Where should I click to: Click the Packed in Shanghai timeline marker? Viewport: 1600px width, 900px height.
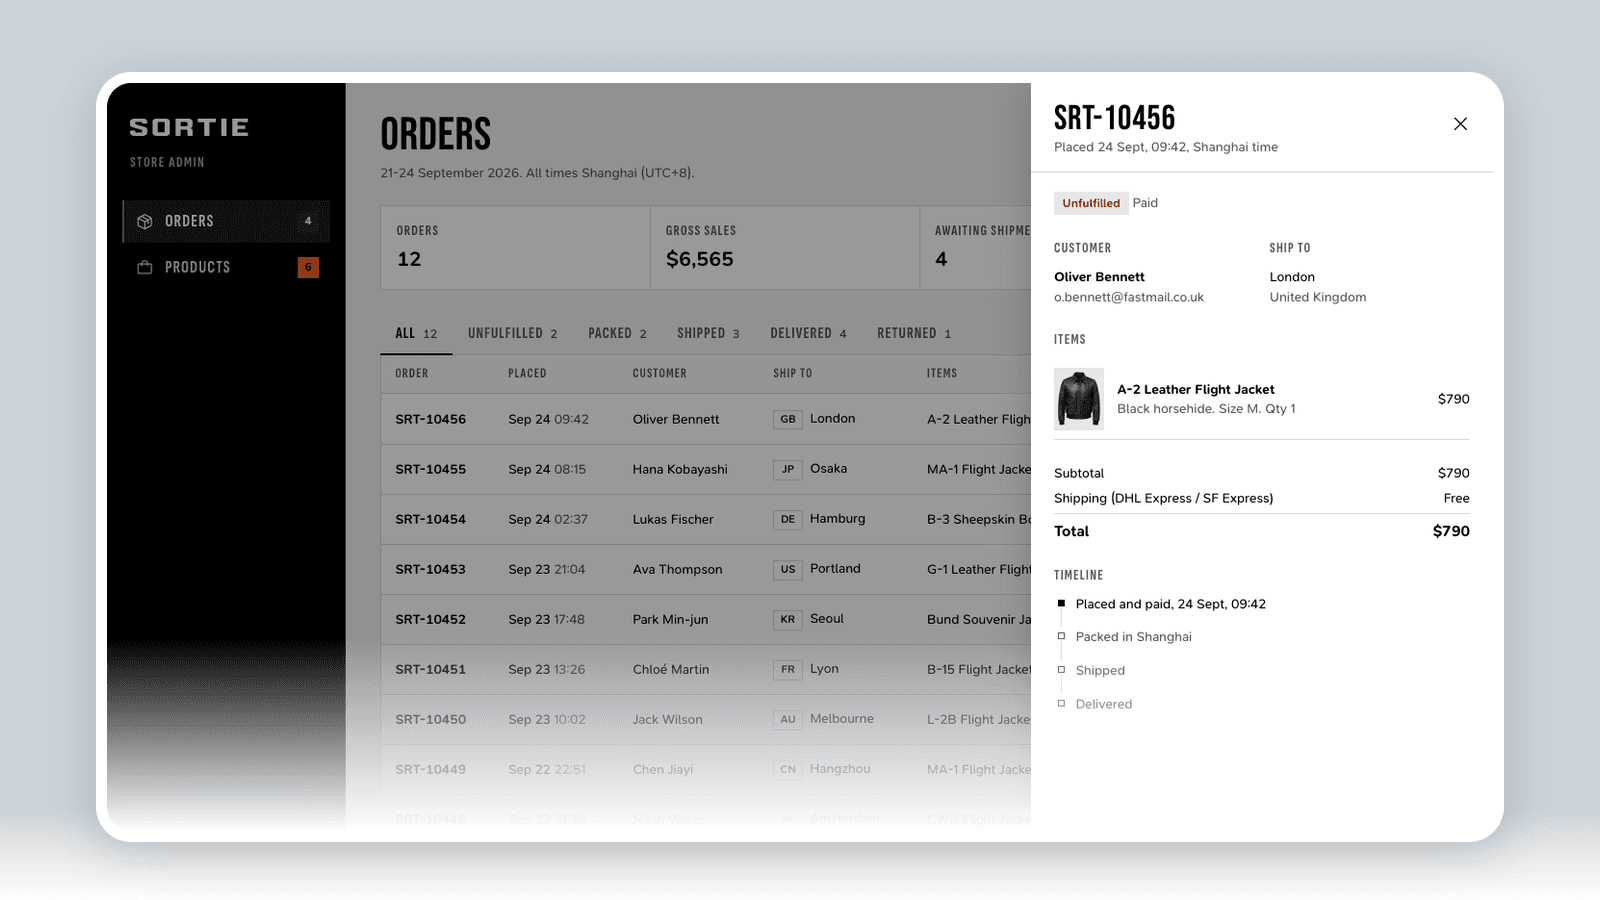1061,636
